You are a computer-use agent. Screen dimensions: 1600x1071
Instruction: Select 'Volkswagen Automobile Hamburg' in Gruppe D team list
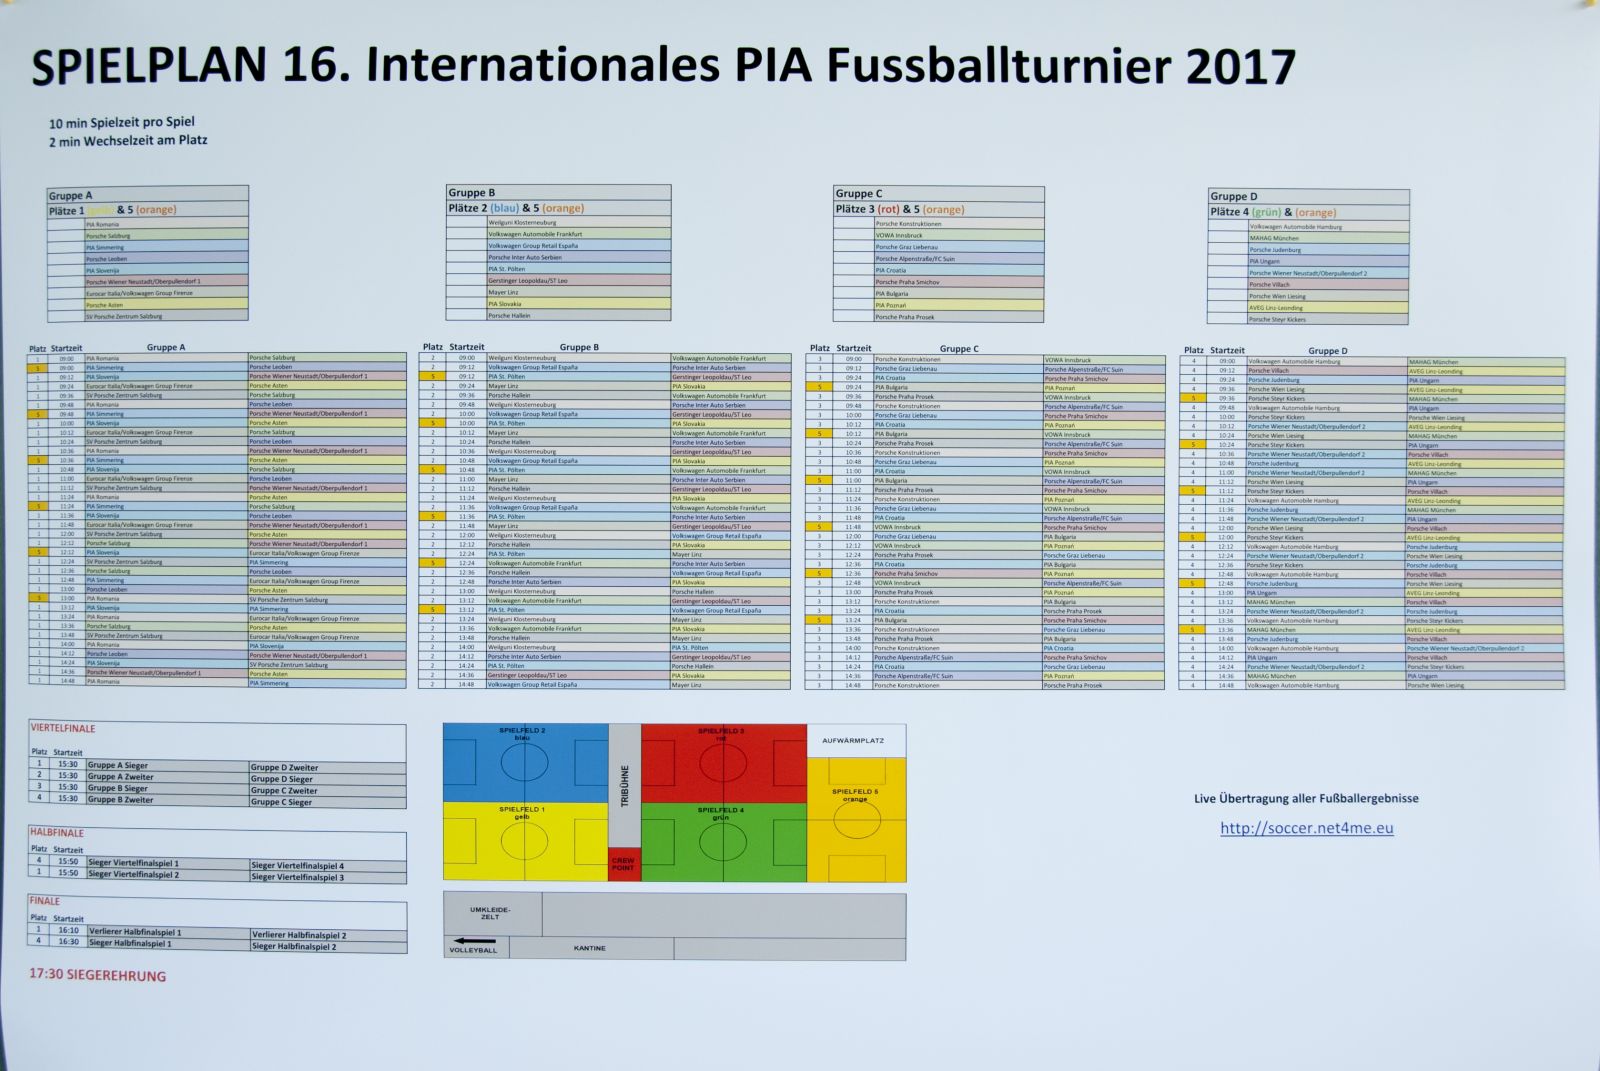(x=1327, y=227)
